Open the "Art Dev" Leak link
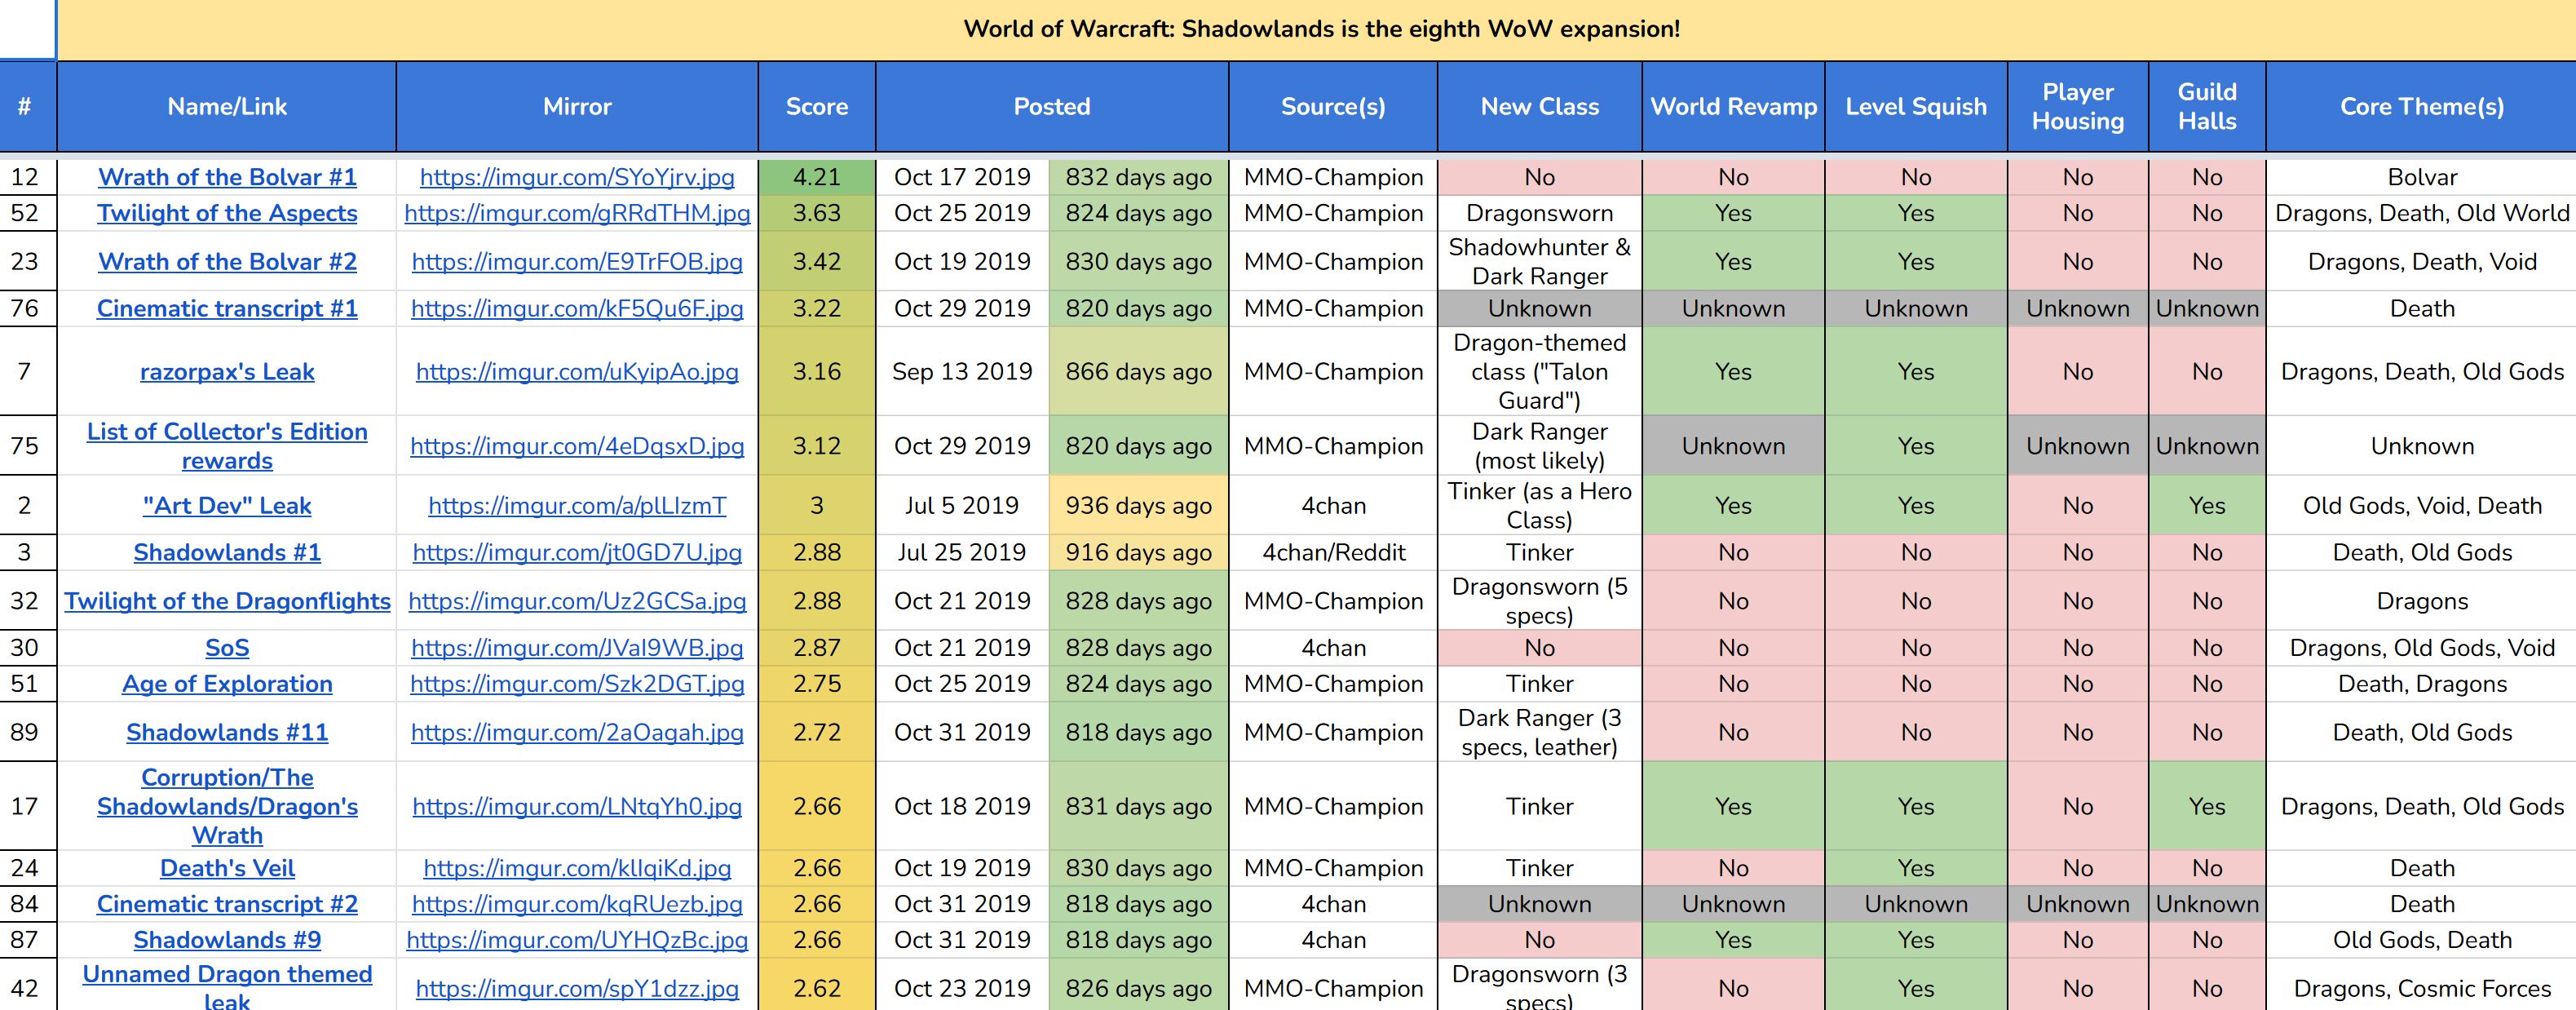This screenshot has width=2576, height=1010. coord(227,506)
